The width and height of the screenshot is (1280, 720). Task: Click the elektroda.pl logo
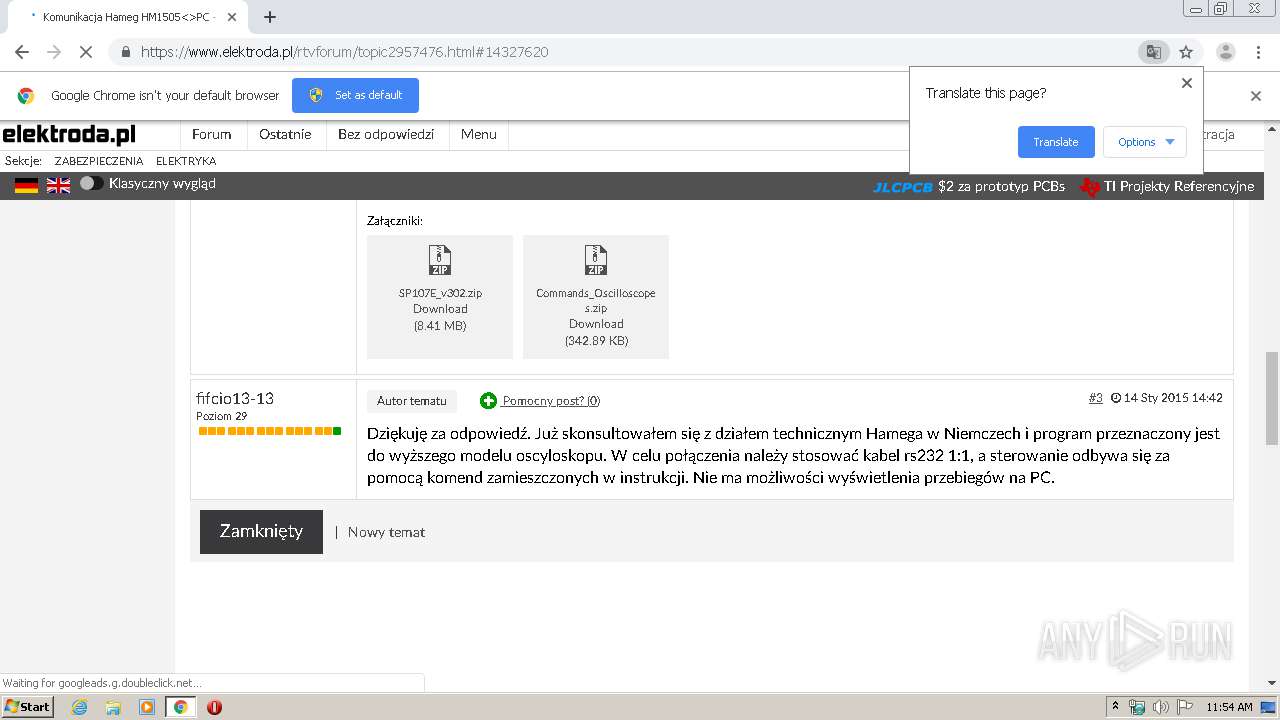(x=69, y=134)
